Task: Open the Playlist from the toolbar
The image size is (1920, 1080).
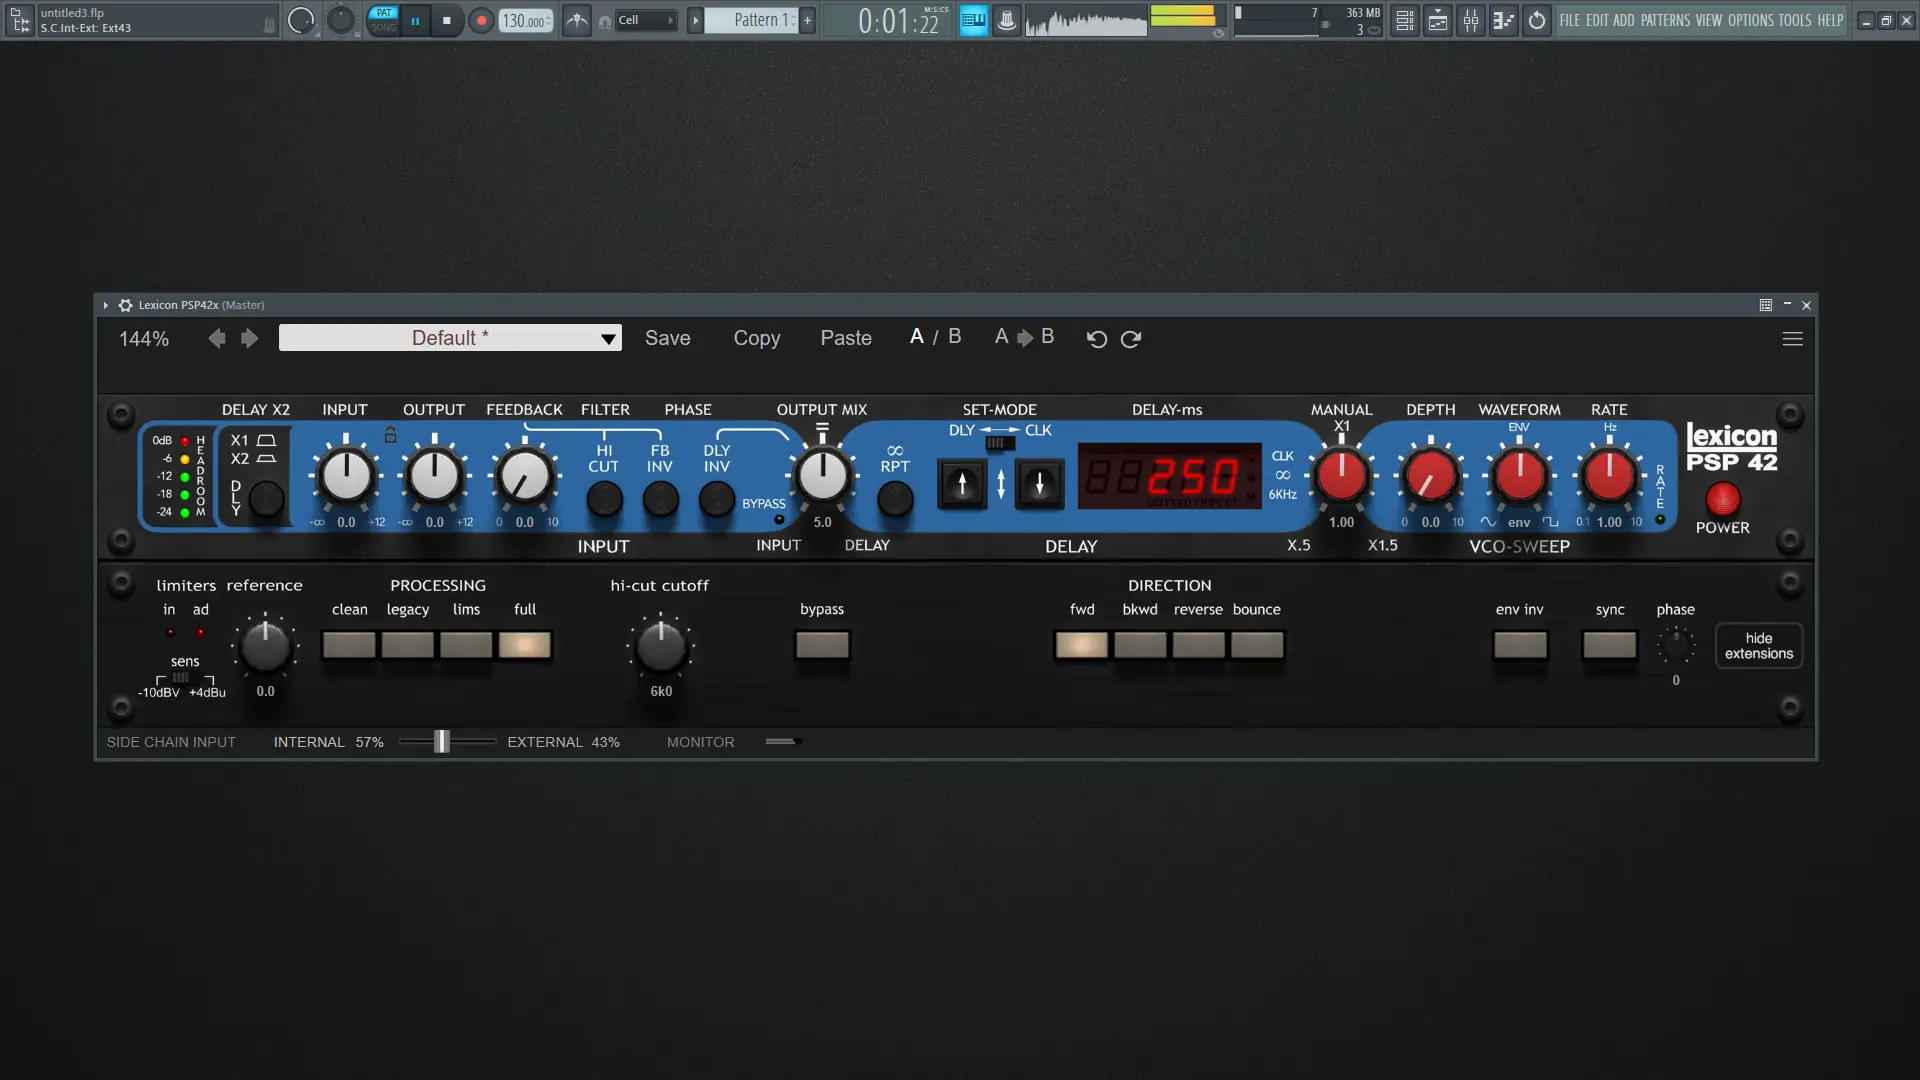Action: [x=1437, y=20]
